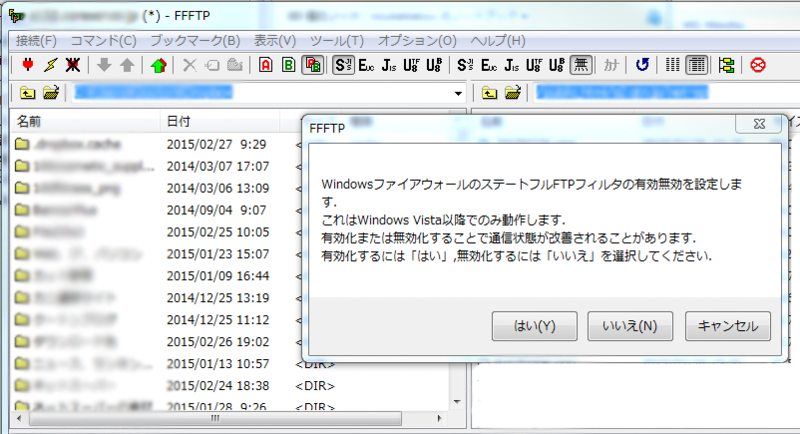Open the local path dropdown arrow
This screenshot has width=800, height=434.
pos(458,93)
